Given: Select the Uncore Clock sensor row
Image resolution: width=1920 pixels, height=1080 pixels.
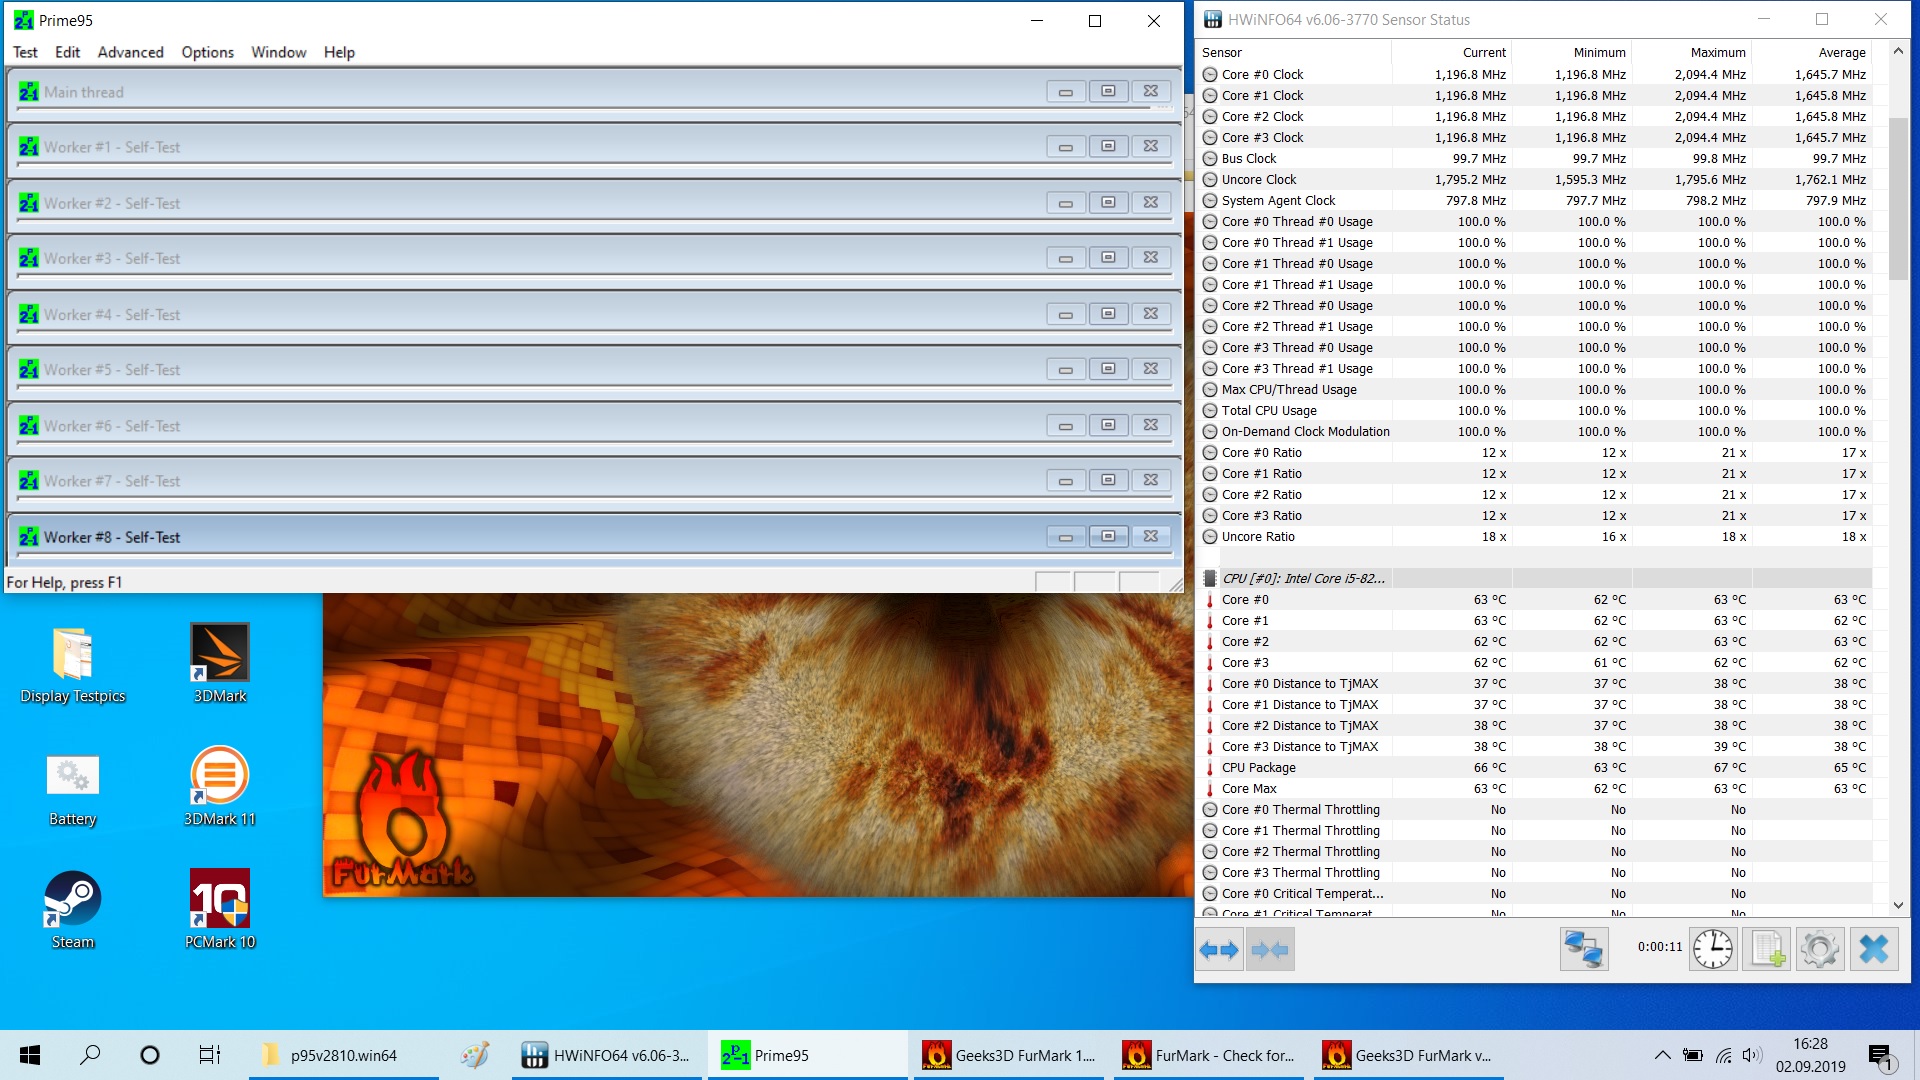Looking at the screenshot, I should [x=1535, y=179].
